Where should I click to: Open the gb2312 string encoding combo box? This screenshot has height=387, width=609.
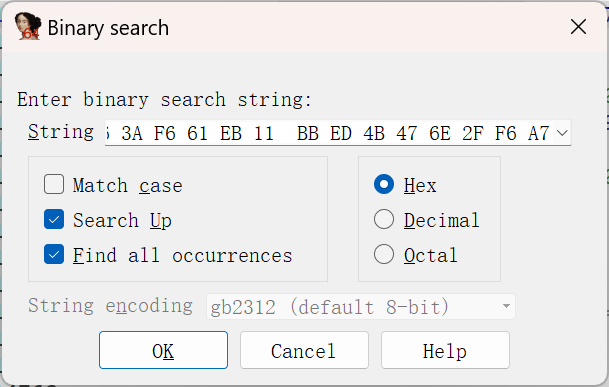(361, 307)
